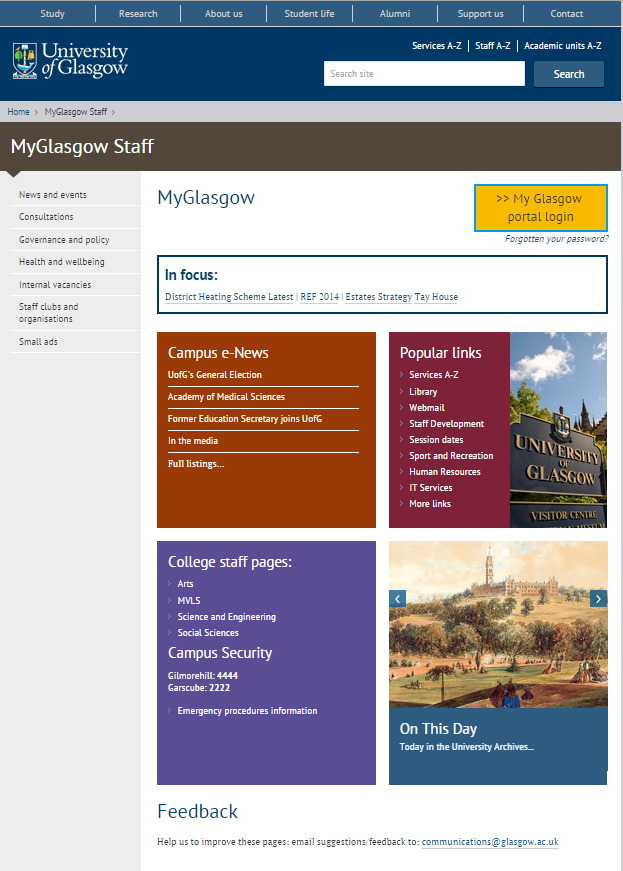Open In the media link
623x871 pixels.
(193, 440)
